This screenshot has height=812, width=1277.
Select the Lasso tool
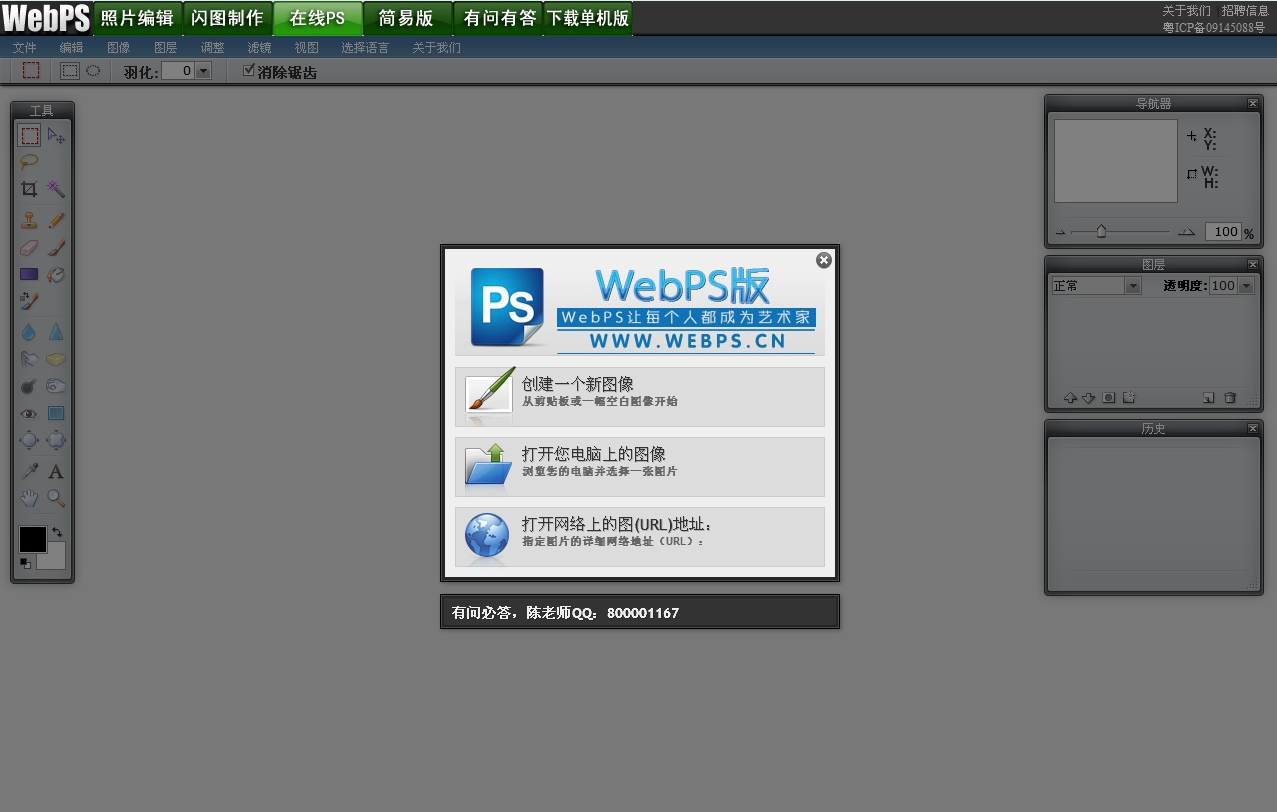(x=30, y=162)
